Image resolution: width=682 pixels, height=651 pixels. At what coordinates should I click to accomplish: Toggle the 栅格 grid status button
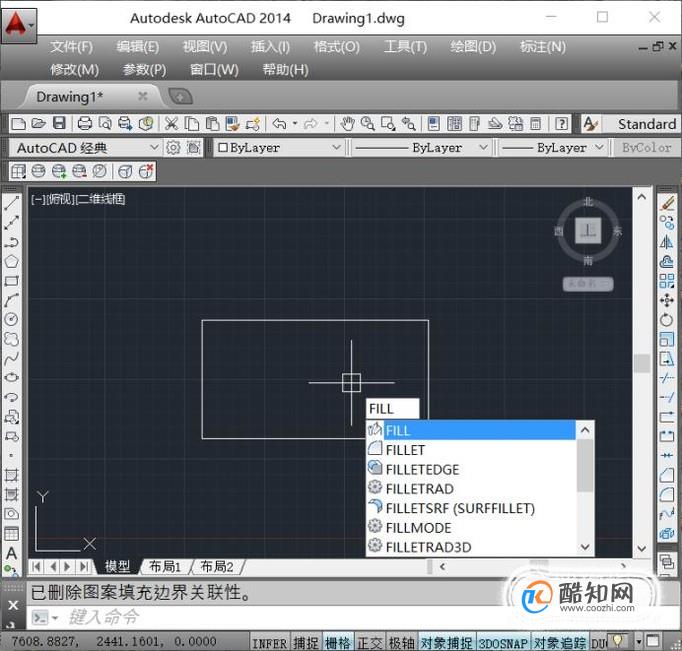[338, 642]
